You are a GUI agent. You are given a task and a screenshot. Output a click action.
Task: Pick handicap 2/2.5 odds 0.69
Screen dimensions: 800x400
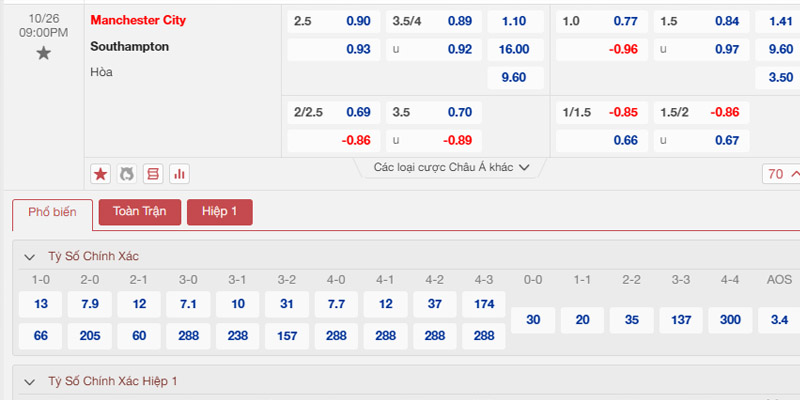click(x=334, y=113)
